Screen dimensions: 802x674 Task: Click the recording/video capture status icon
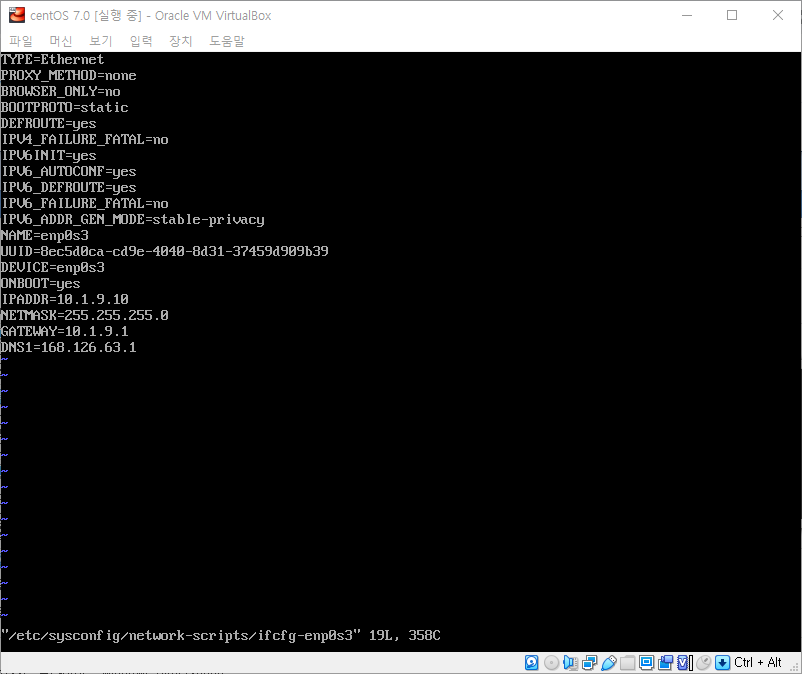point(665,663)
